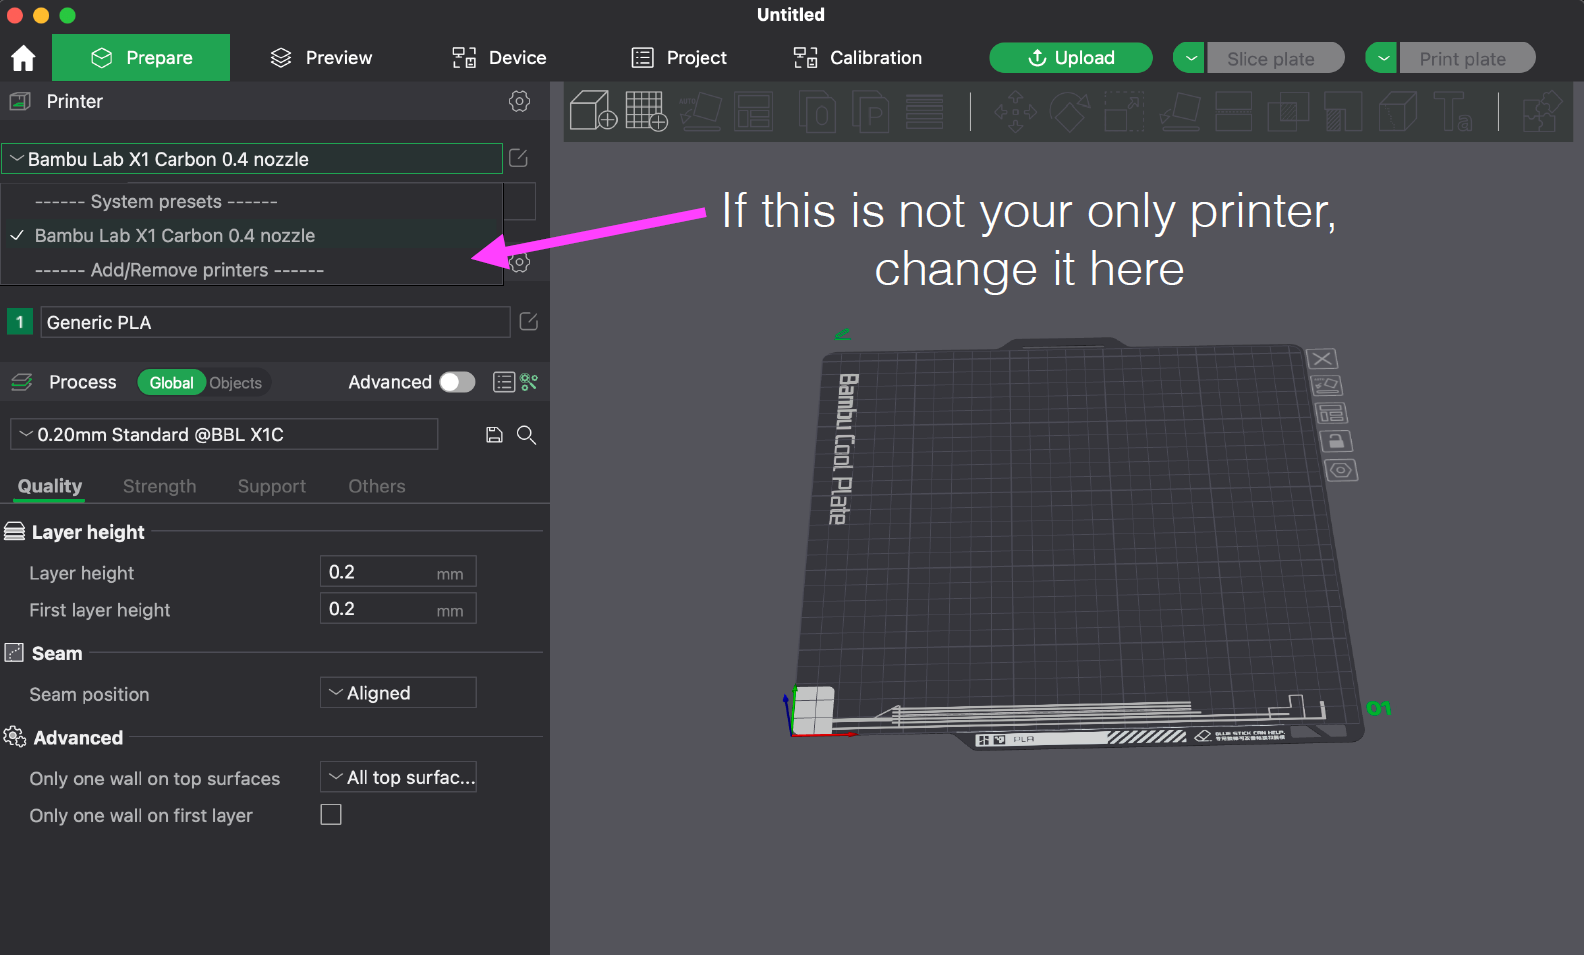Open the Support settings tab

pos(271,486)
